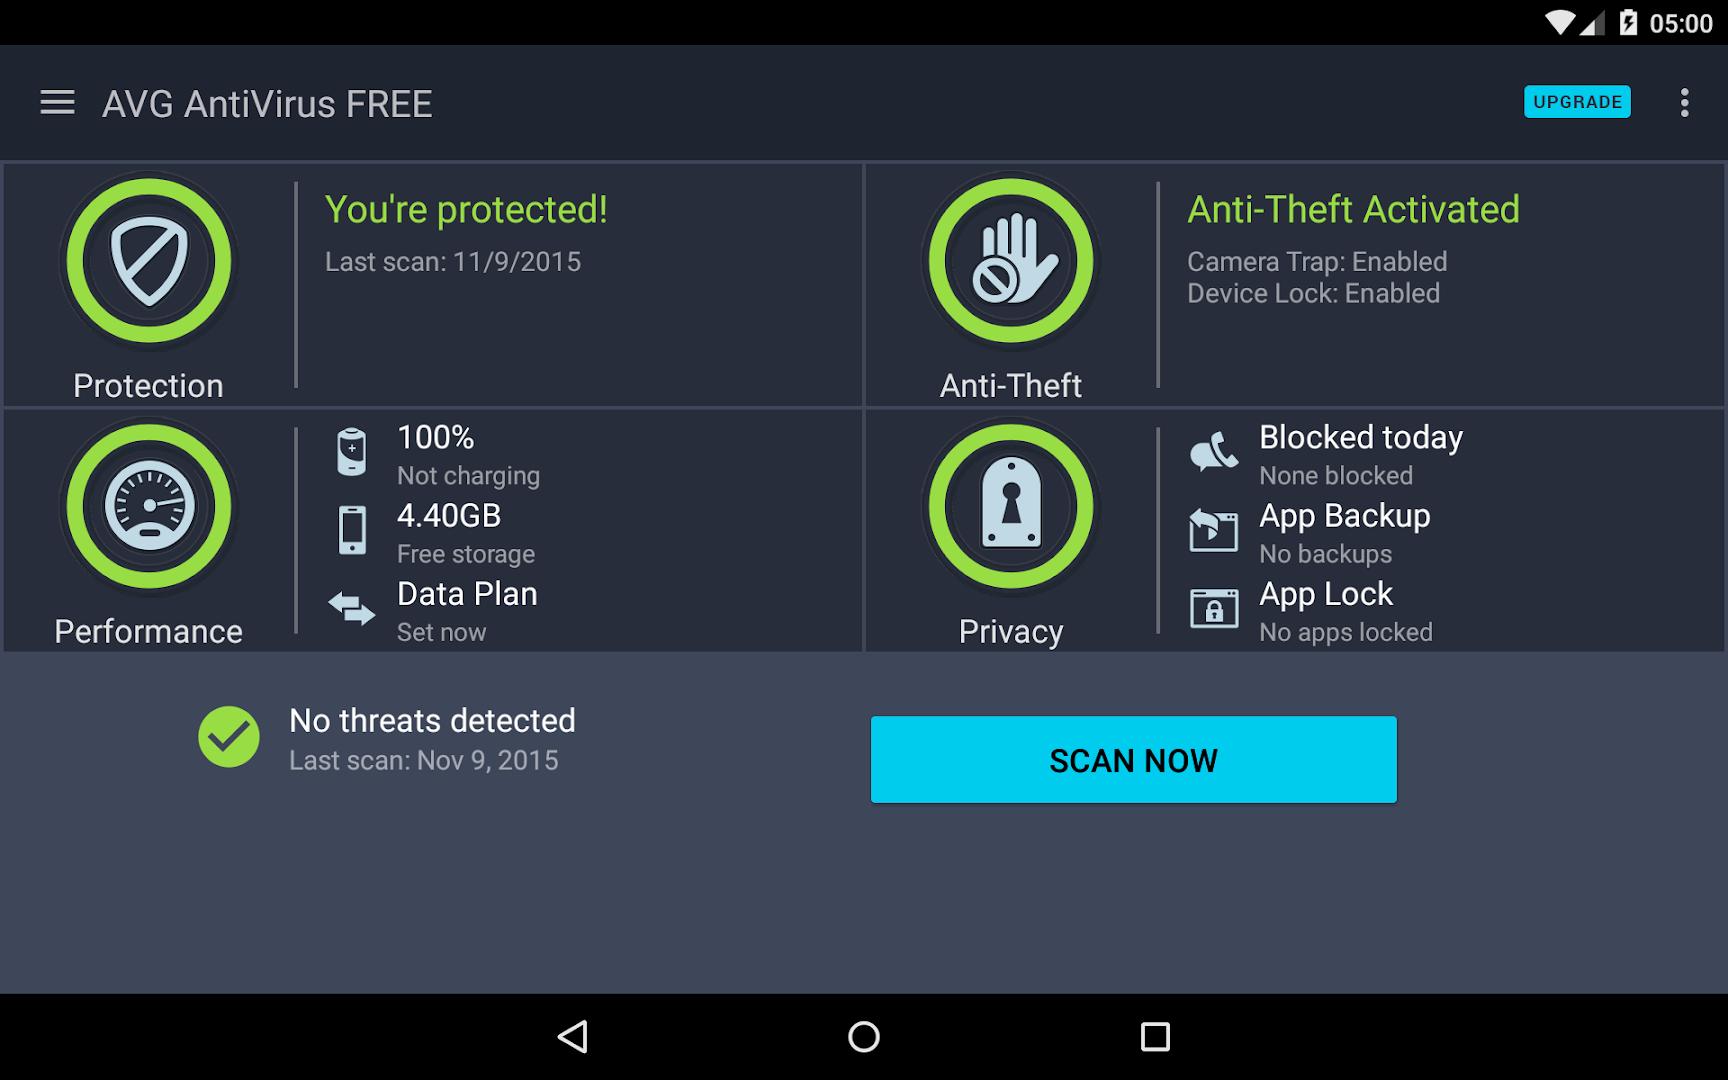This screenshot has height=1080, width=1728.
Task: Start a scan with SCAN NOW
Action: 1133,760
